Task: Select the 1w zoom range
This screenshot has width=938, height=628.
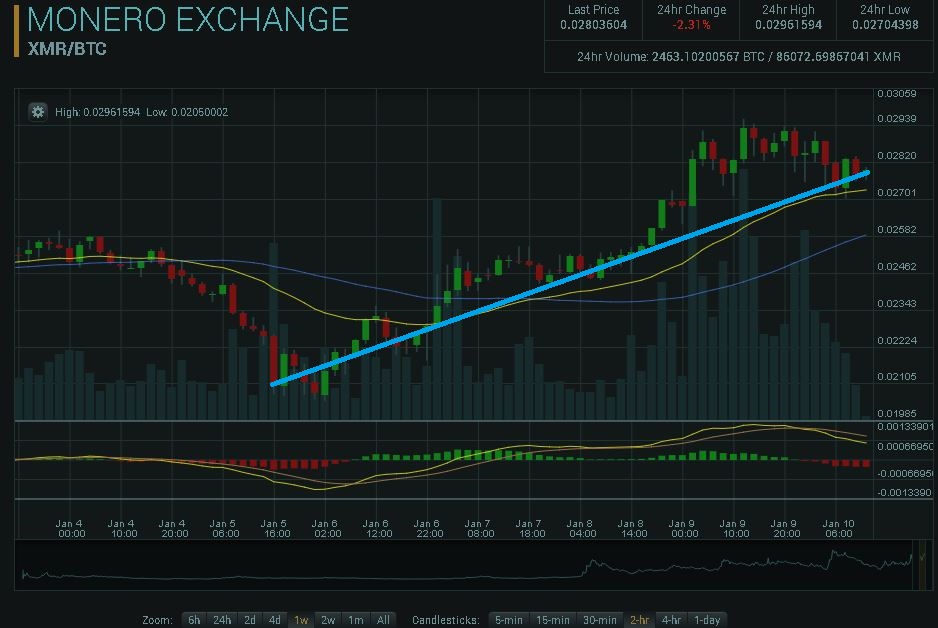Action: (301, 620)
